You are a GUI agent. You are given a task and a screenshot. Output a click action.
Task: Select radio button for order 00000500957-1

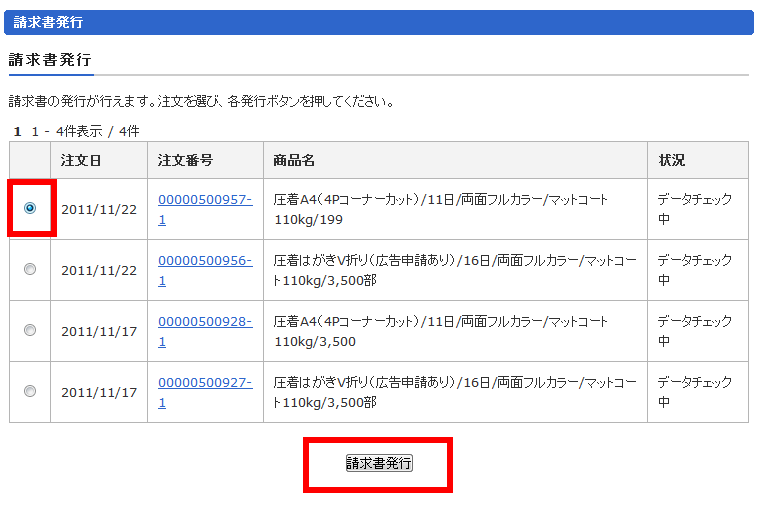coord(30,208)
